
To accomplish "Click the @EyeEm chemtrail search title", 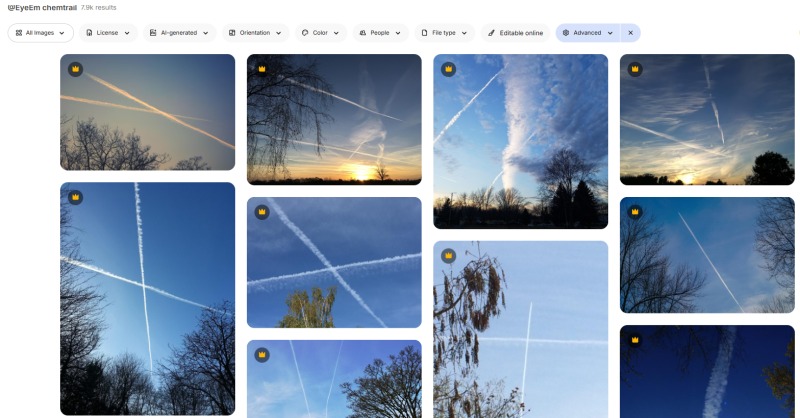I will pos(42,8).
